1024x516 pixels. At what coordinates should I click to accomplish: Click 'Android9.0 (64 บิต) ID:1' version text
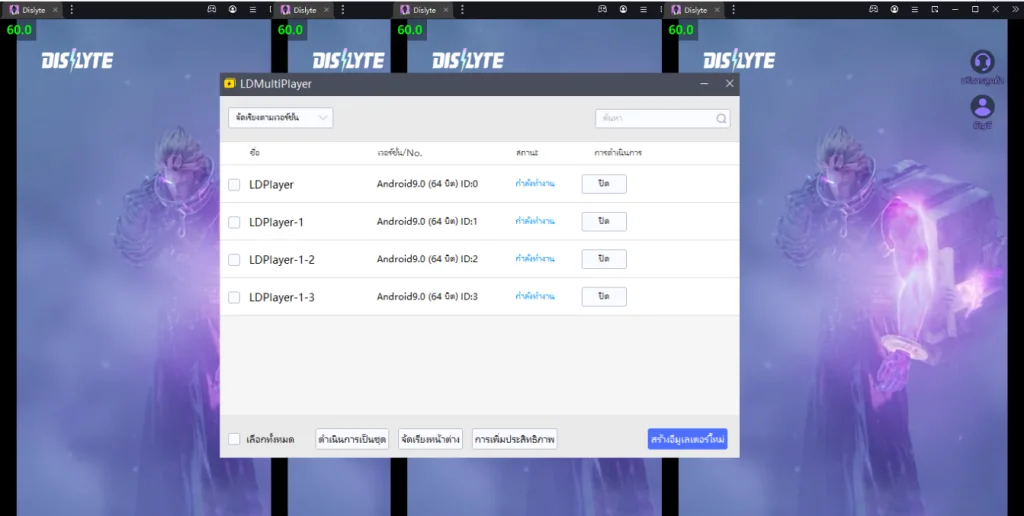pyautogui.click(x=427, y=221)
